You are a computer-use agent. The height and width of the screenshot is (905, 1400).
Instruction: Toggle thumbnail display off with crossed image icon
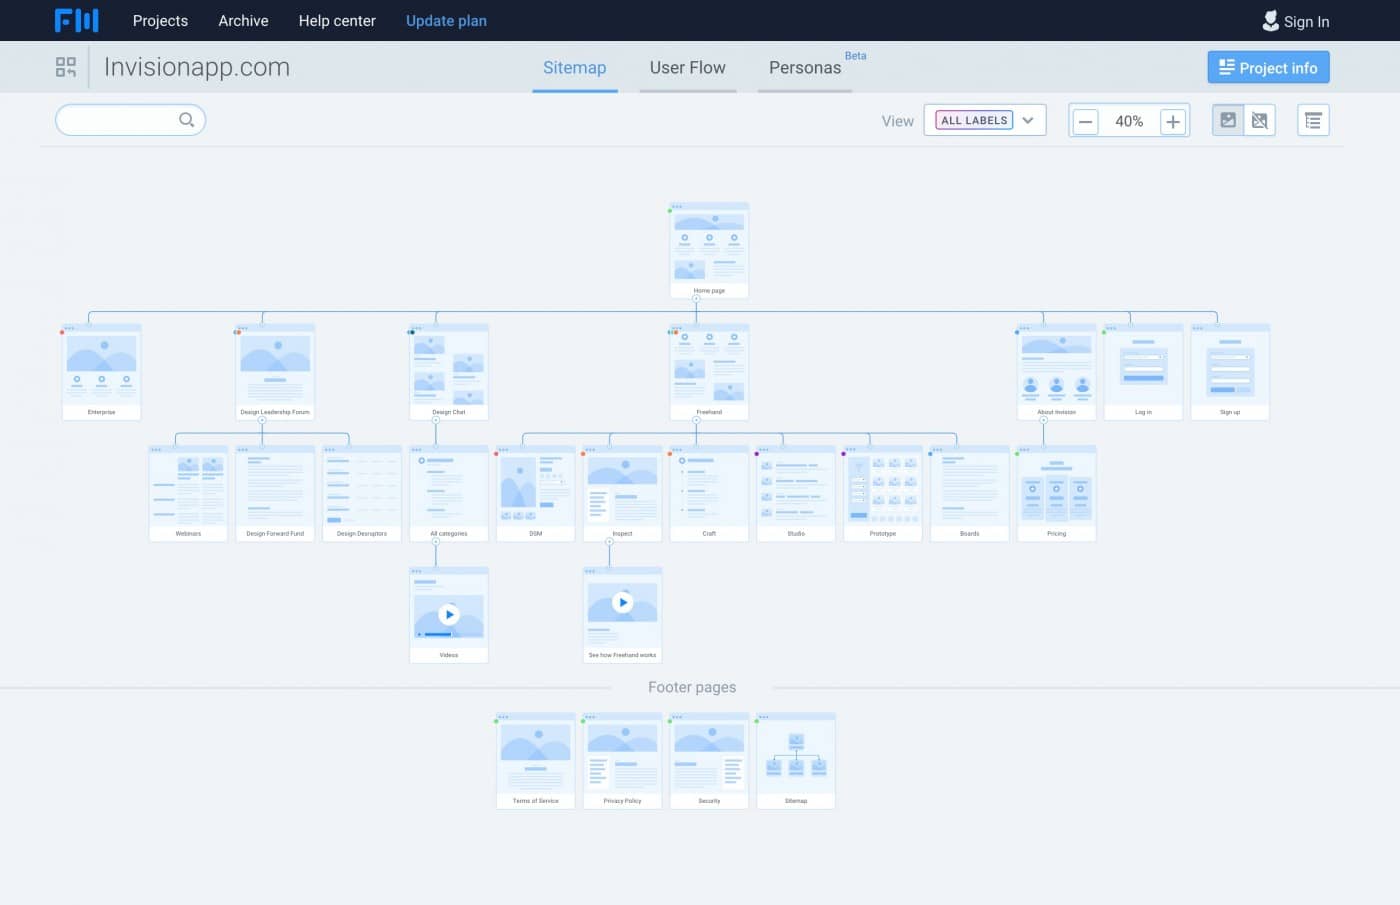1259,119
